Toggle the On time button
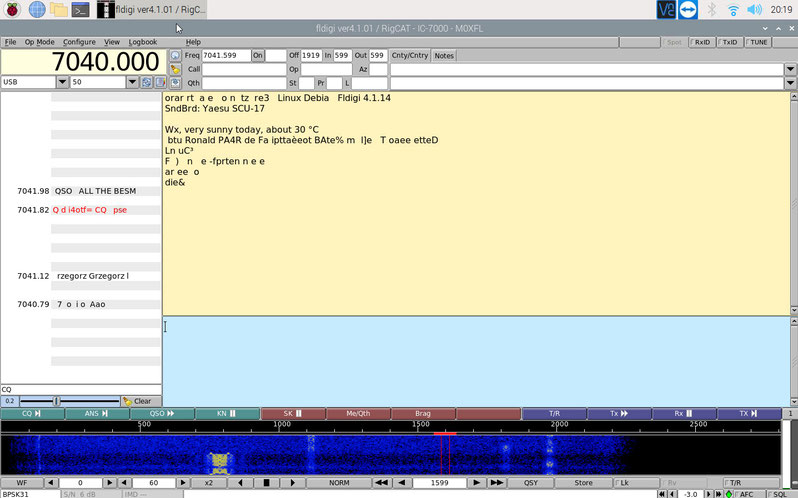 point(258,55)
